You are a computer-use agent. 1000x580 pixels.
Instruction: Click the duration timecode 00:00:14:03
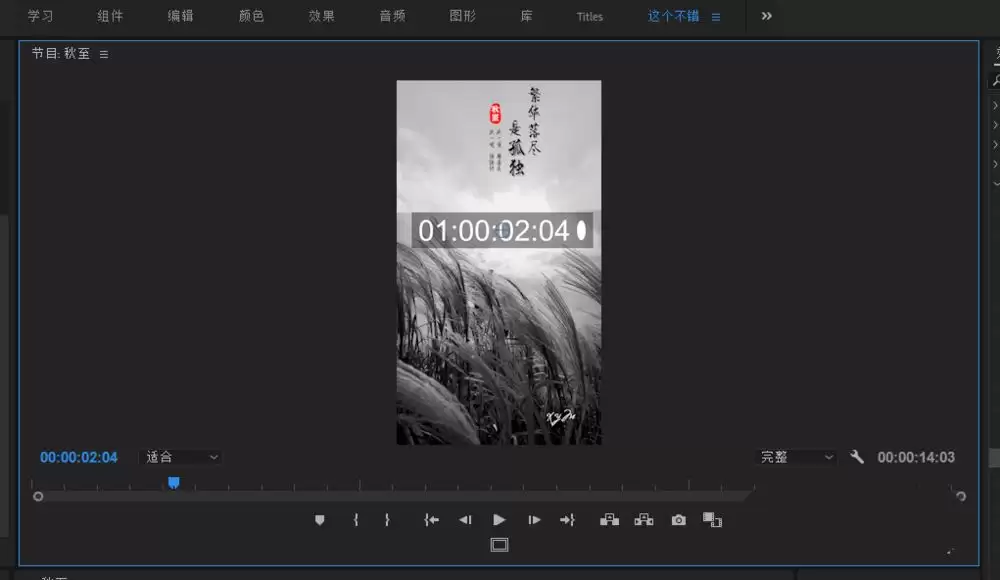coord(916,457)
